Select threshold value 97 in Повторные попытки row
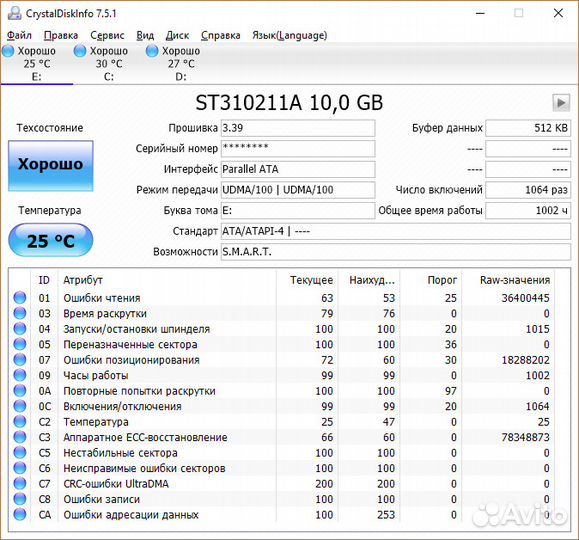Image resolution: width=579 pixels, height=540 pixels. 450,391
